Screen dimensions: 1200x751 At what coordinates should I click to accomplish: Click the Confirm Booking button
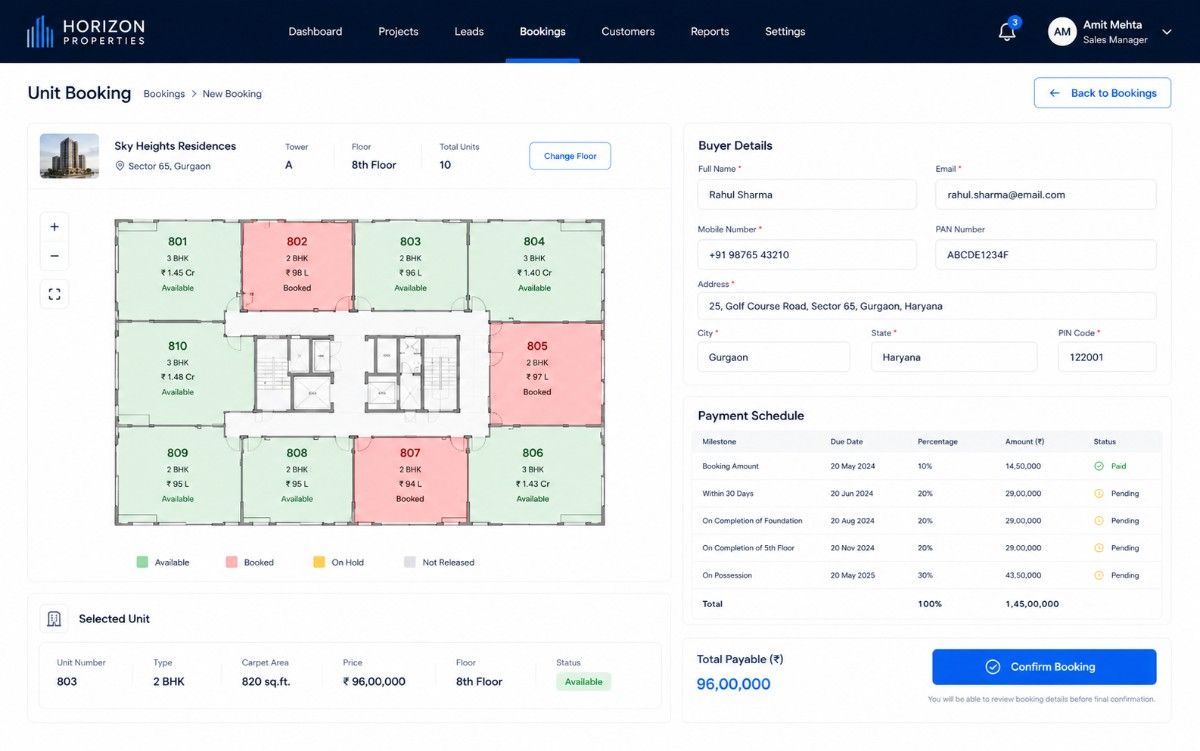[1044, 667]
